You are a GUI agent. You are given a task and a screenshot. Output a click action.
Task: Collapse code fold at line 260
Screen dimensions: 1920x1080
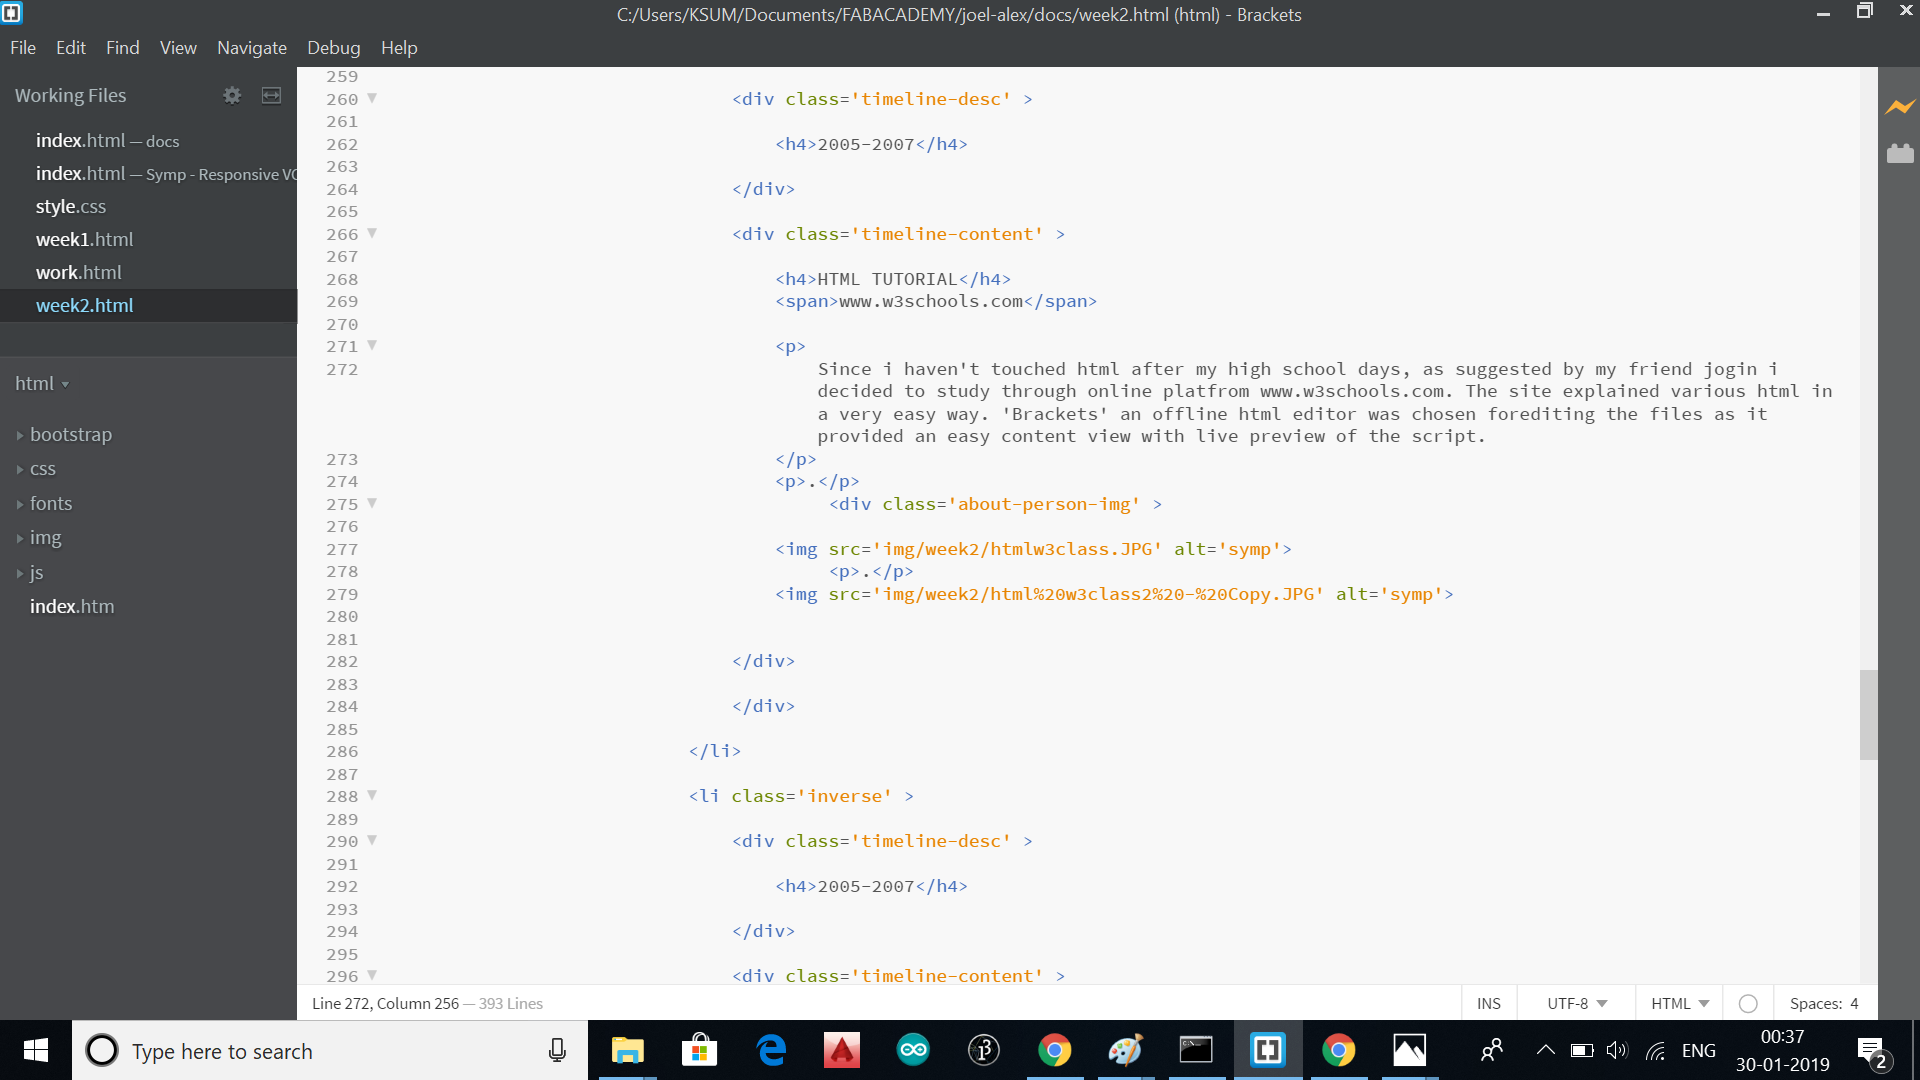(372, 98)
